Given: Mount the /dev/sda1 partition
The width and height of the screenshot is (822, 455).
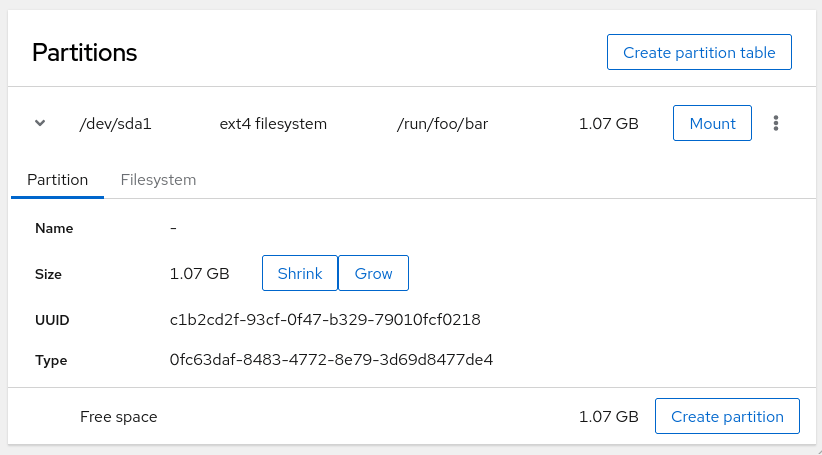Looking at the screenshot, I should tap(712, 124).
